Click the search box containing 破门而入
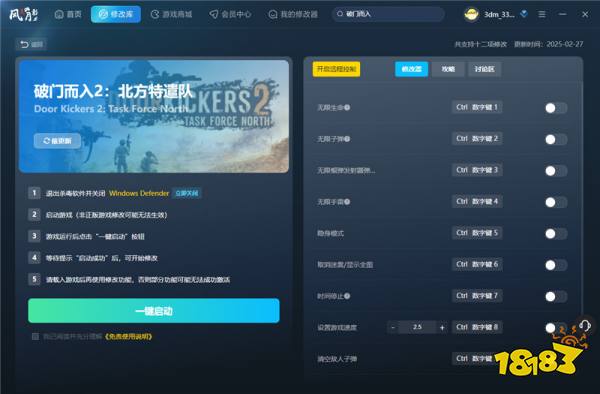 pyautogui.click(x=388, y=14)
